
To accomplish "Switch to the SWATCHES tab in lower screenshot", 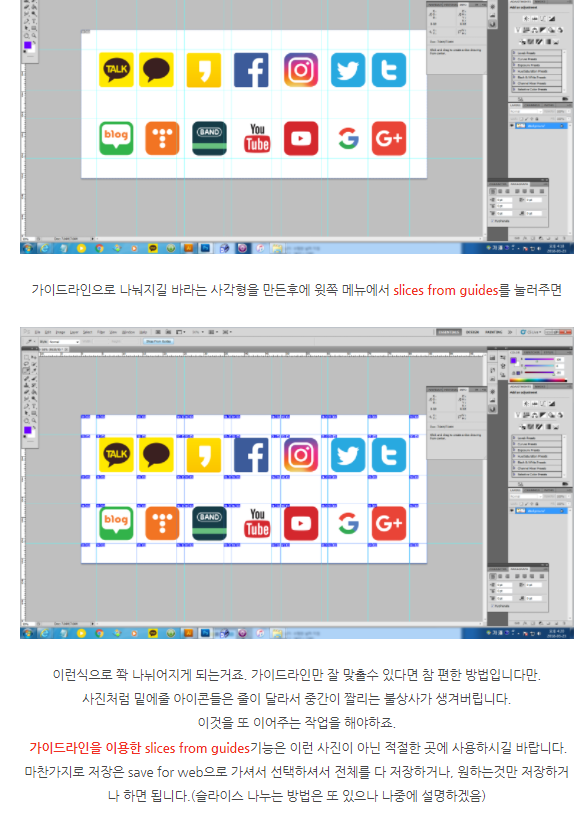I will (532, 353).
